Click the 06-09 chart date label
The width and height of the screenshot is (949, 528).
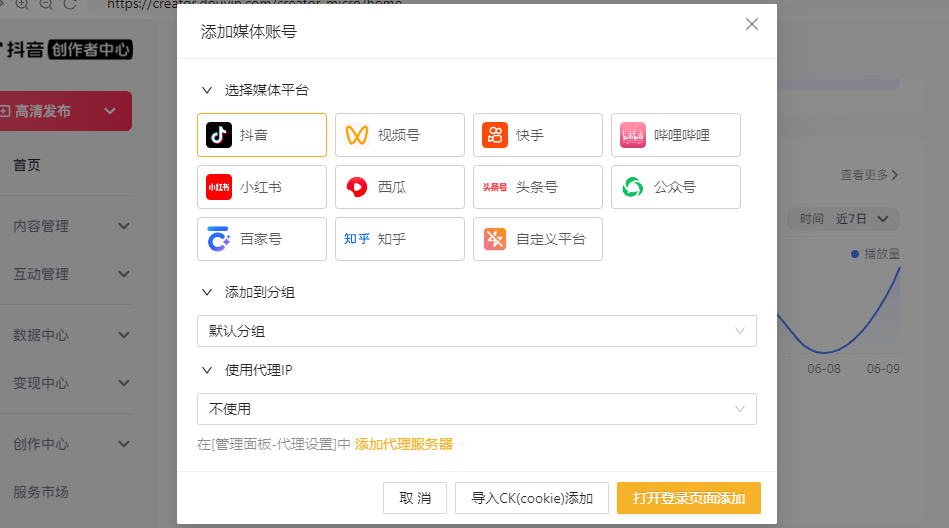pos(883,369)
